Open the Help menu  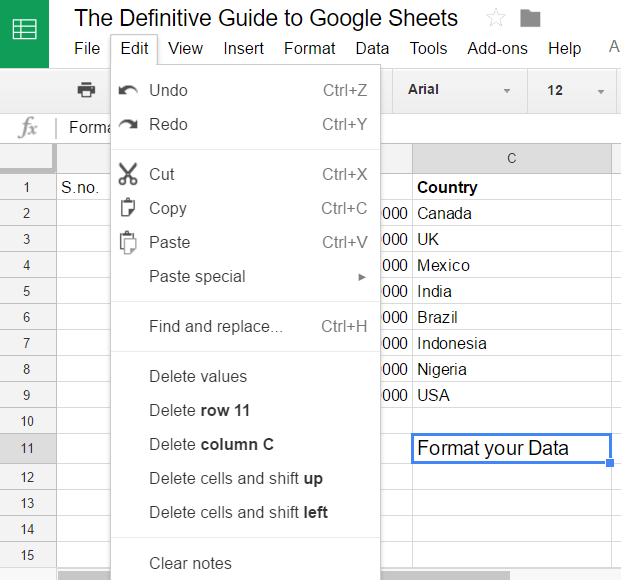(564, 49)
